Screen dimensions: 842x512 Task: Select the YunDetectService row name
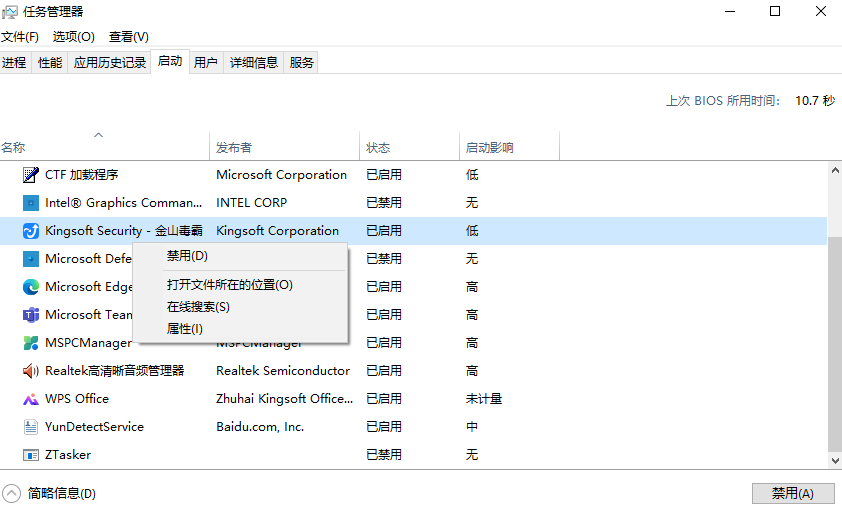tap(95, 427)
